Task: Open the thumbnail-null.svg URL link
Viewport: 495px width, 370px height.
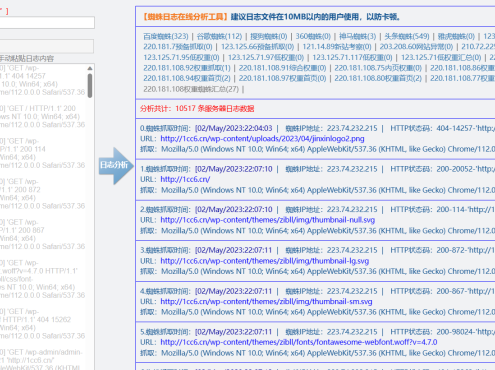Action: (268, 220)
